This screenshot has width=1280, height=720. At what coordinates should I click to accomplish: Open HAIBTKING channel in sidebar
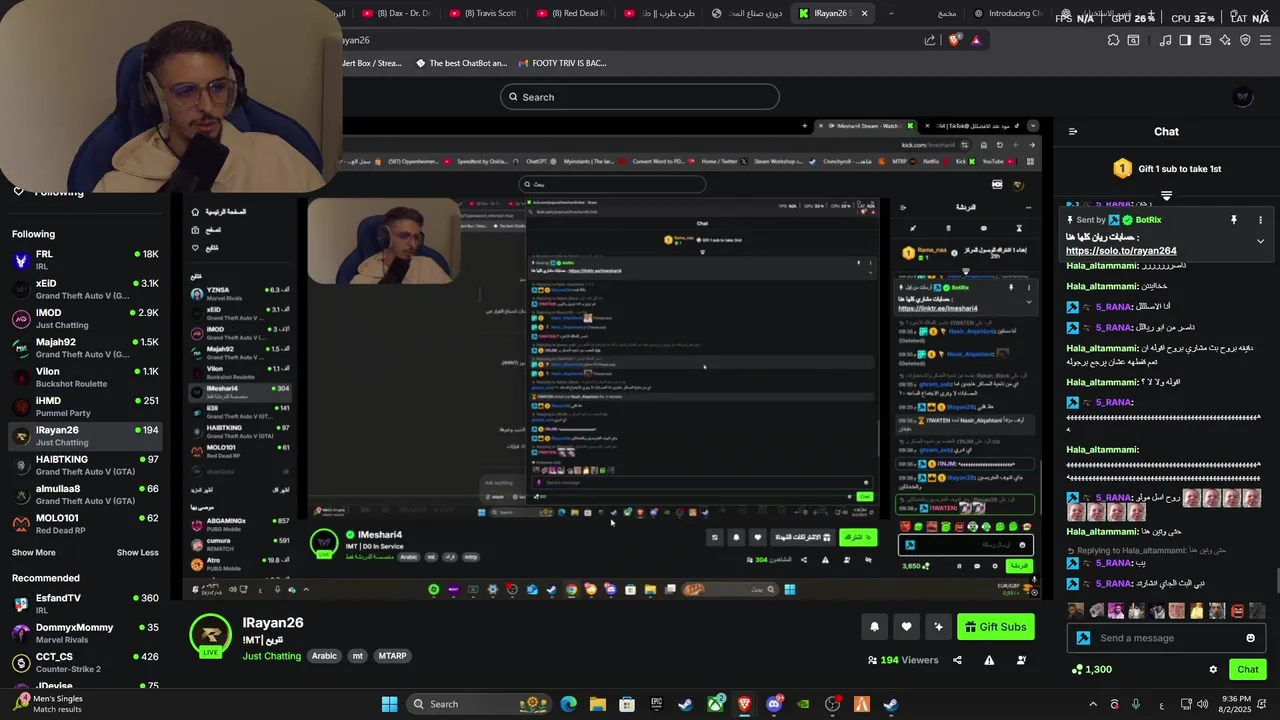click(85, 465)
